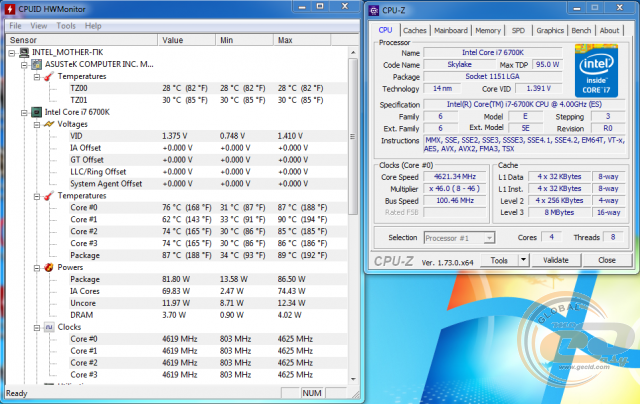Select the IA Offset row
The height and width of the screenshot is (404, 640).
tap(208, 148)
